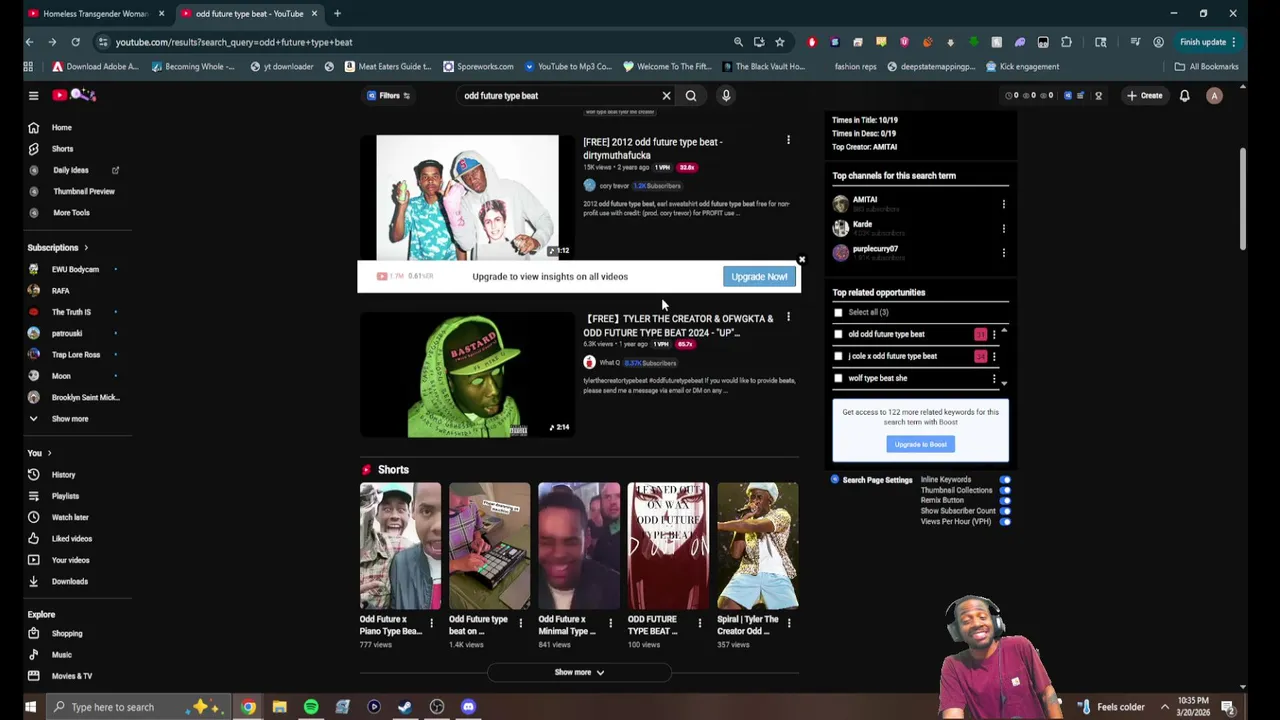Open Discord from the taskbar
1280x720 pixels.
(468, 707)
